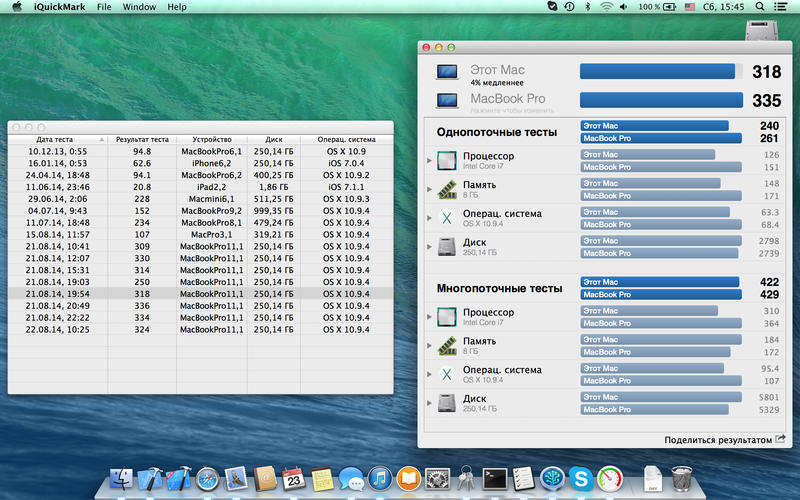800x500 pixels.
Task: Open iBooks orange icon in dock
Action: pyautogui.click(x=408, y=479)
